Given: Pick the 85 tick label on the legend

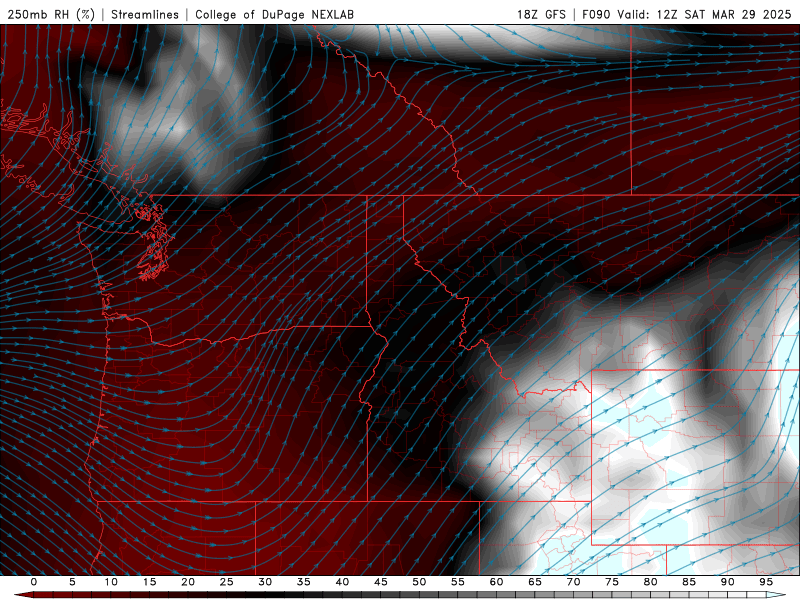Looking at the screenshot, I should pos(689,582).
